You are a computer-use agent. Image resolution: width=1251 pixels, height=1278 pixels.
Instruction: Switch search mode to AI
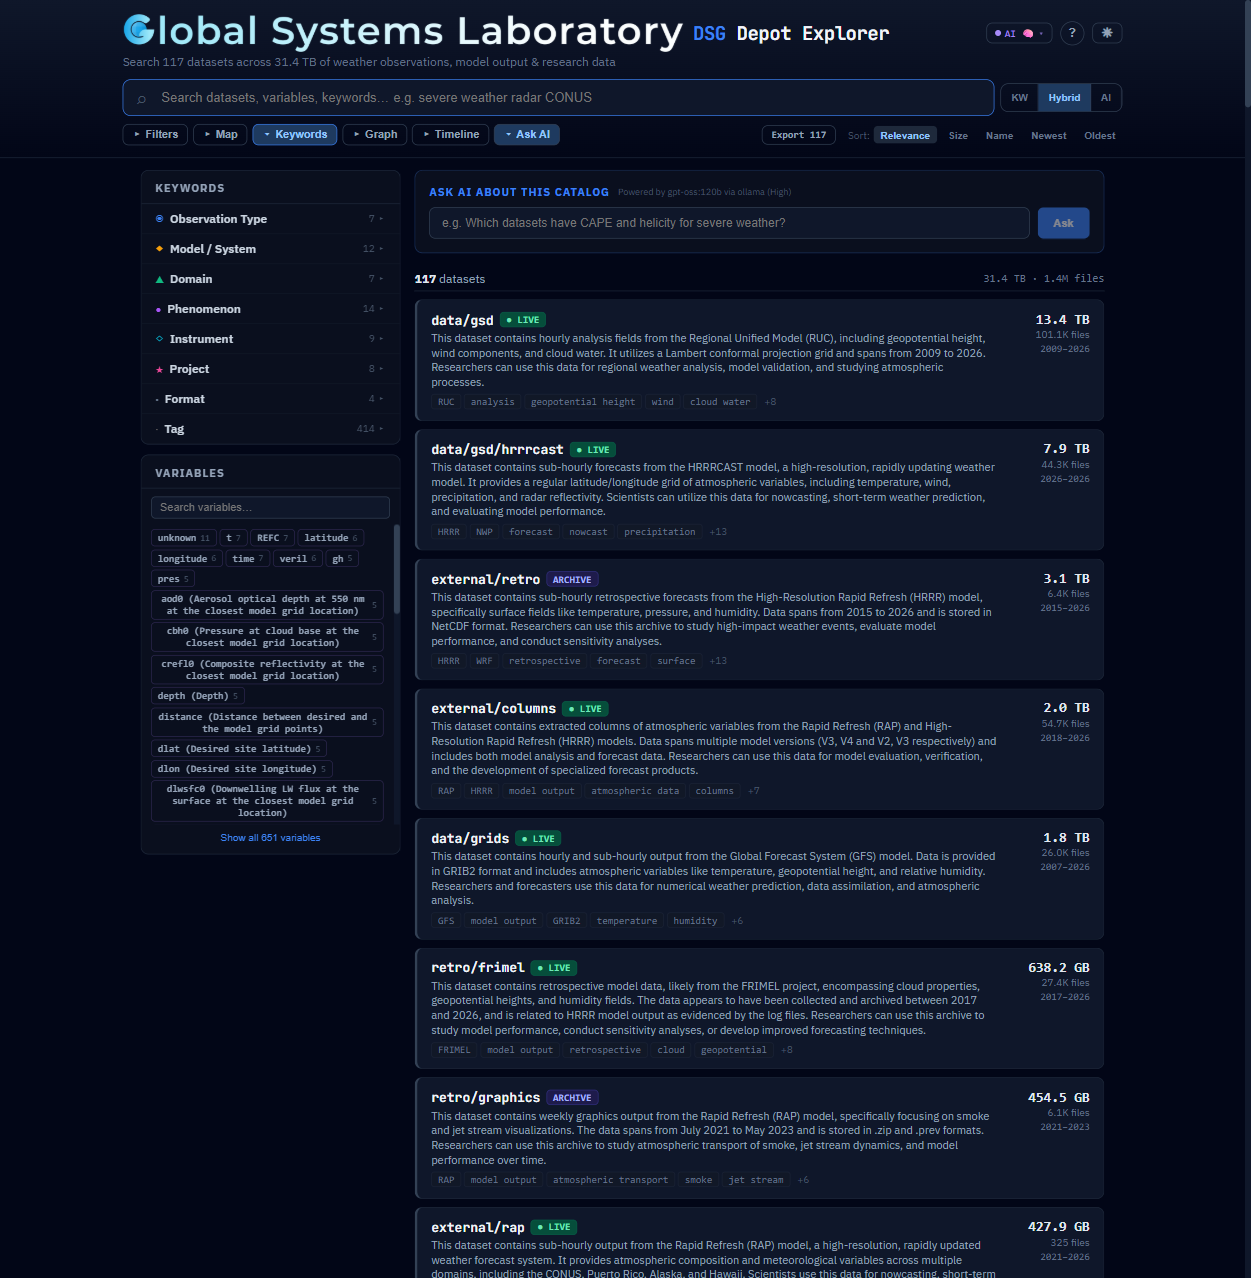1106,98
